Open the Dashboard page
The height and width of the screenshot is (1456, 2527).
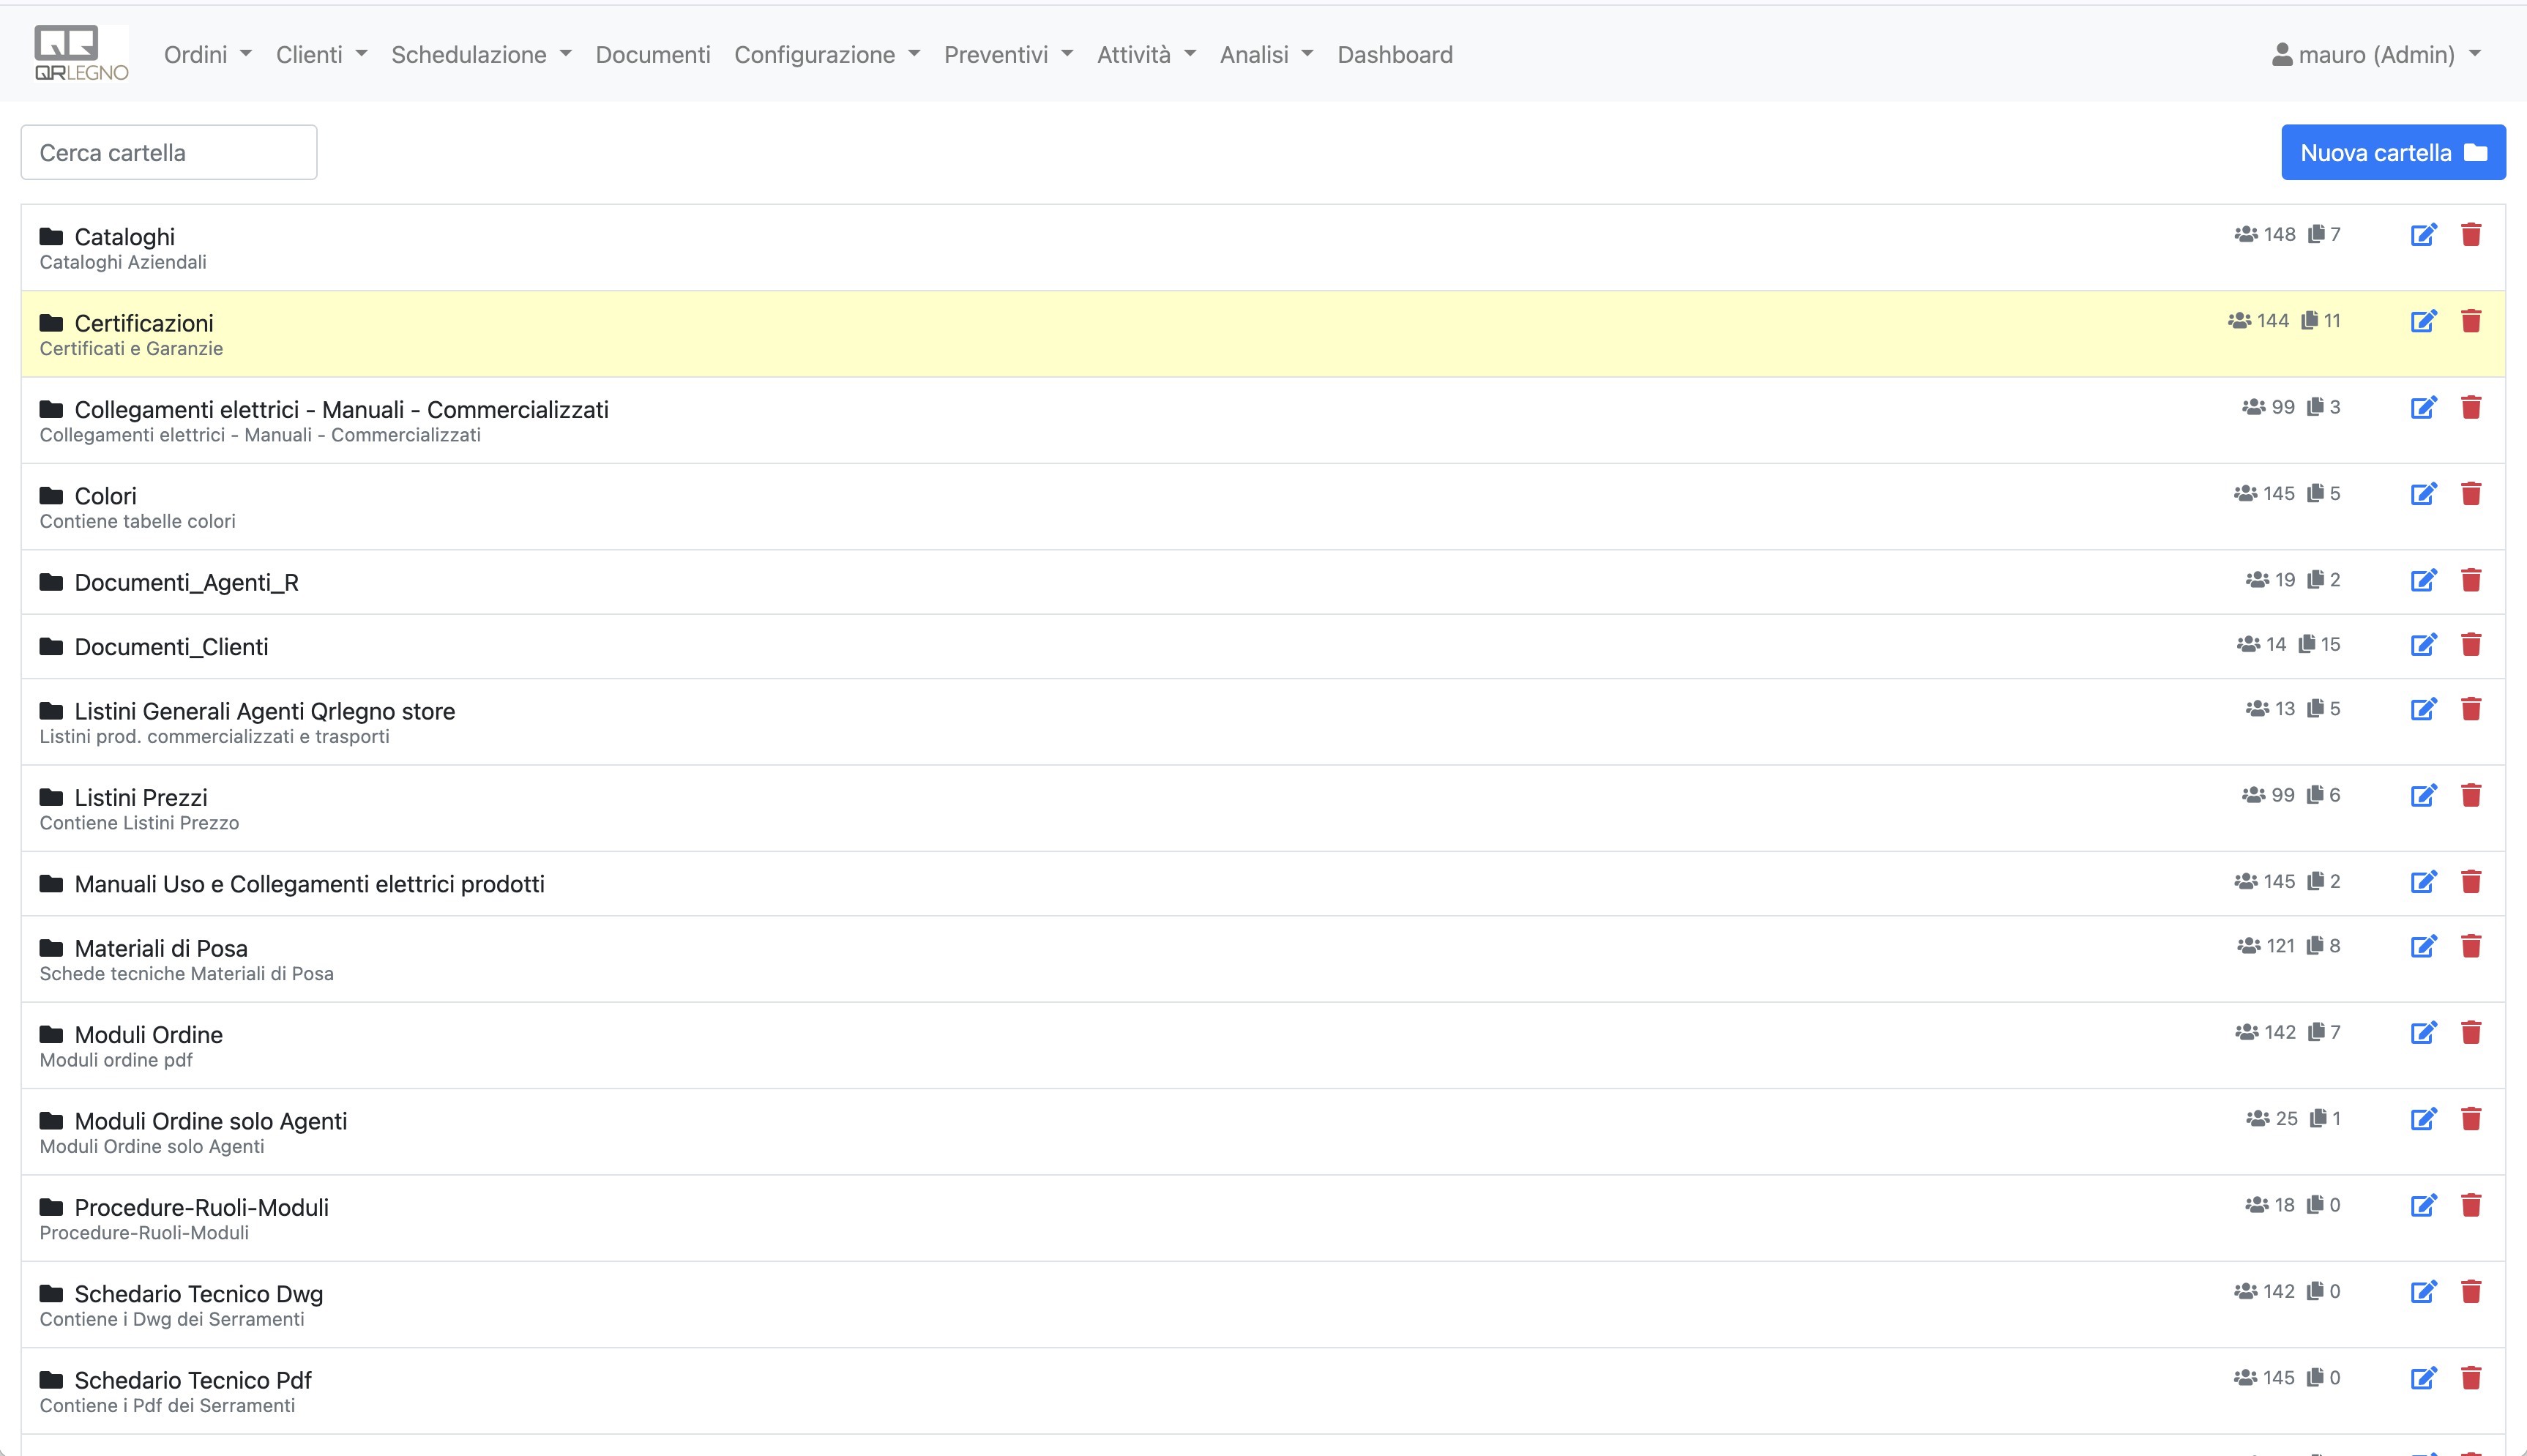(1394, 55)
